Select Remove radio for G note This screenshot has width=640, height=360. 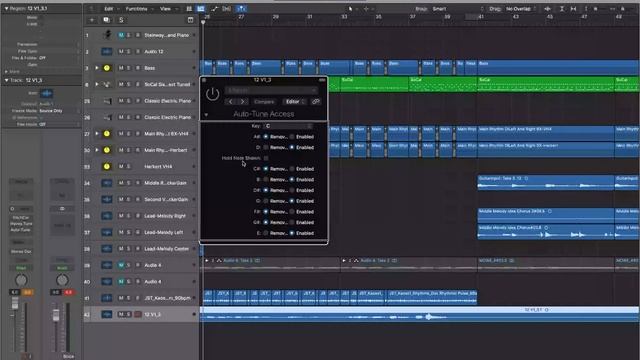266,201
